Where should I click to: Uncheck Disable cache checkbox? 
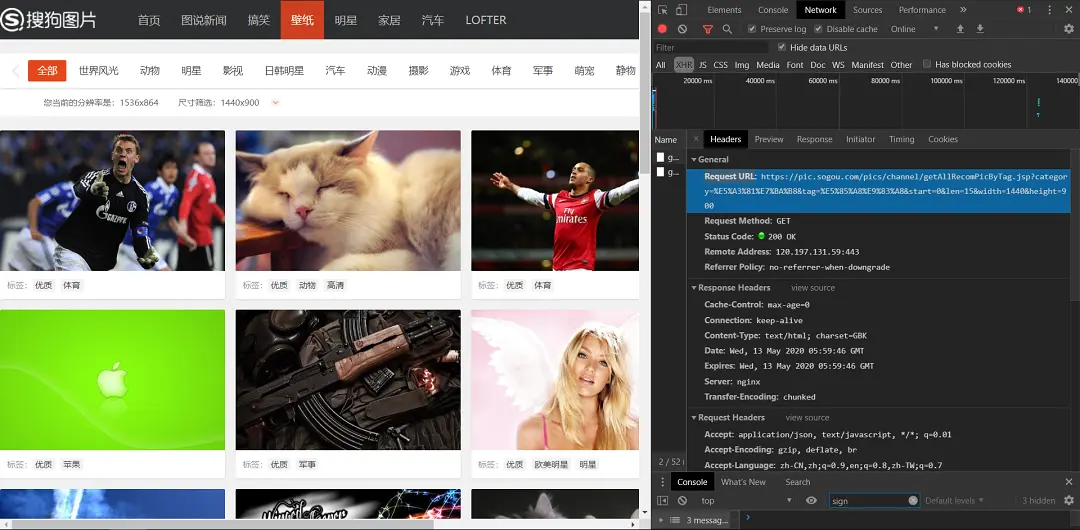click(x=818, y=29)
